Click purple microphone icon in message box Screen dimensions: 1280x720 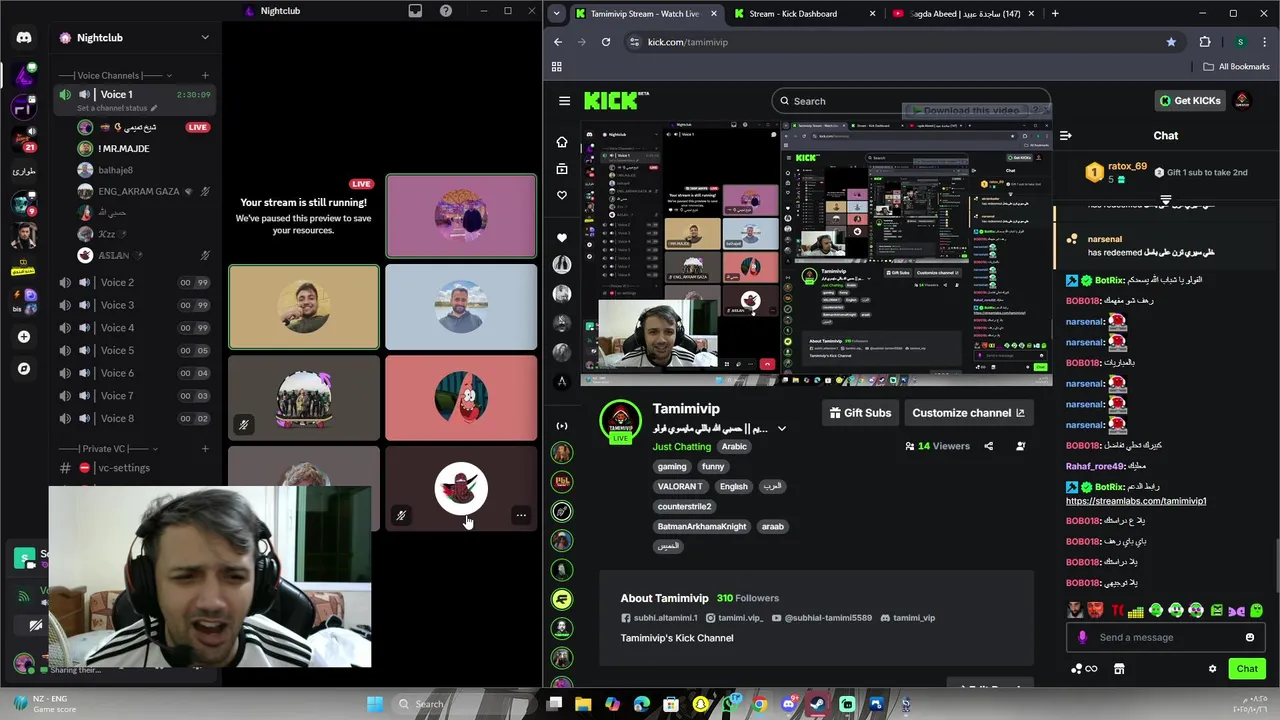pyautogui.click(x=1082, y=637)
